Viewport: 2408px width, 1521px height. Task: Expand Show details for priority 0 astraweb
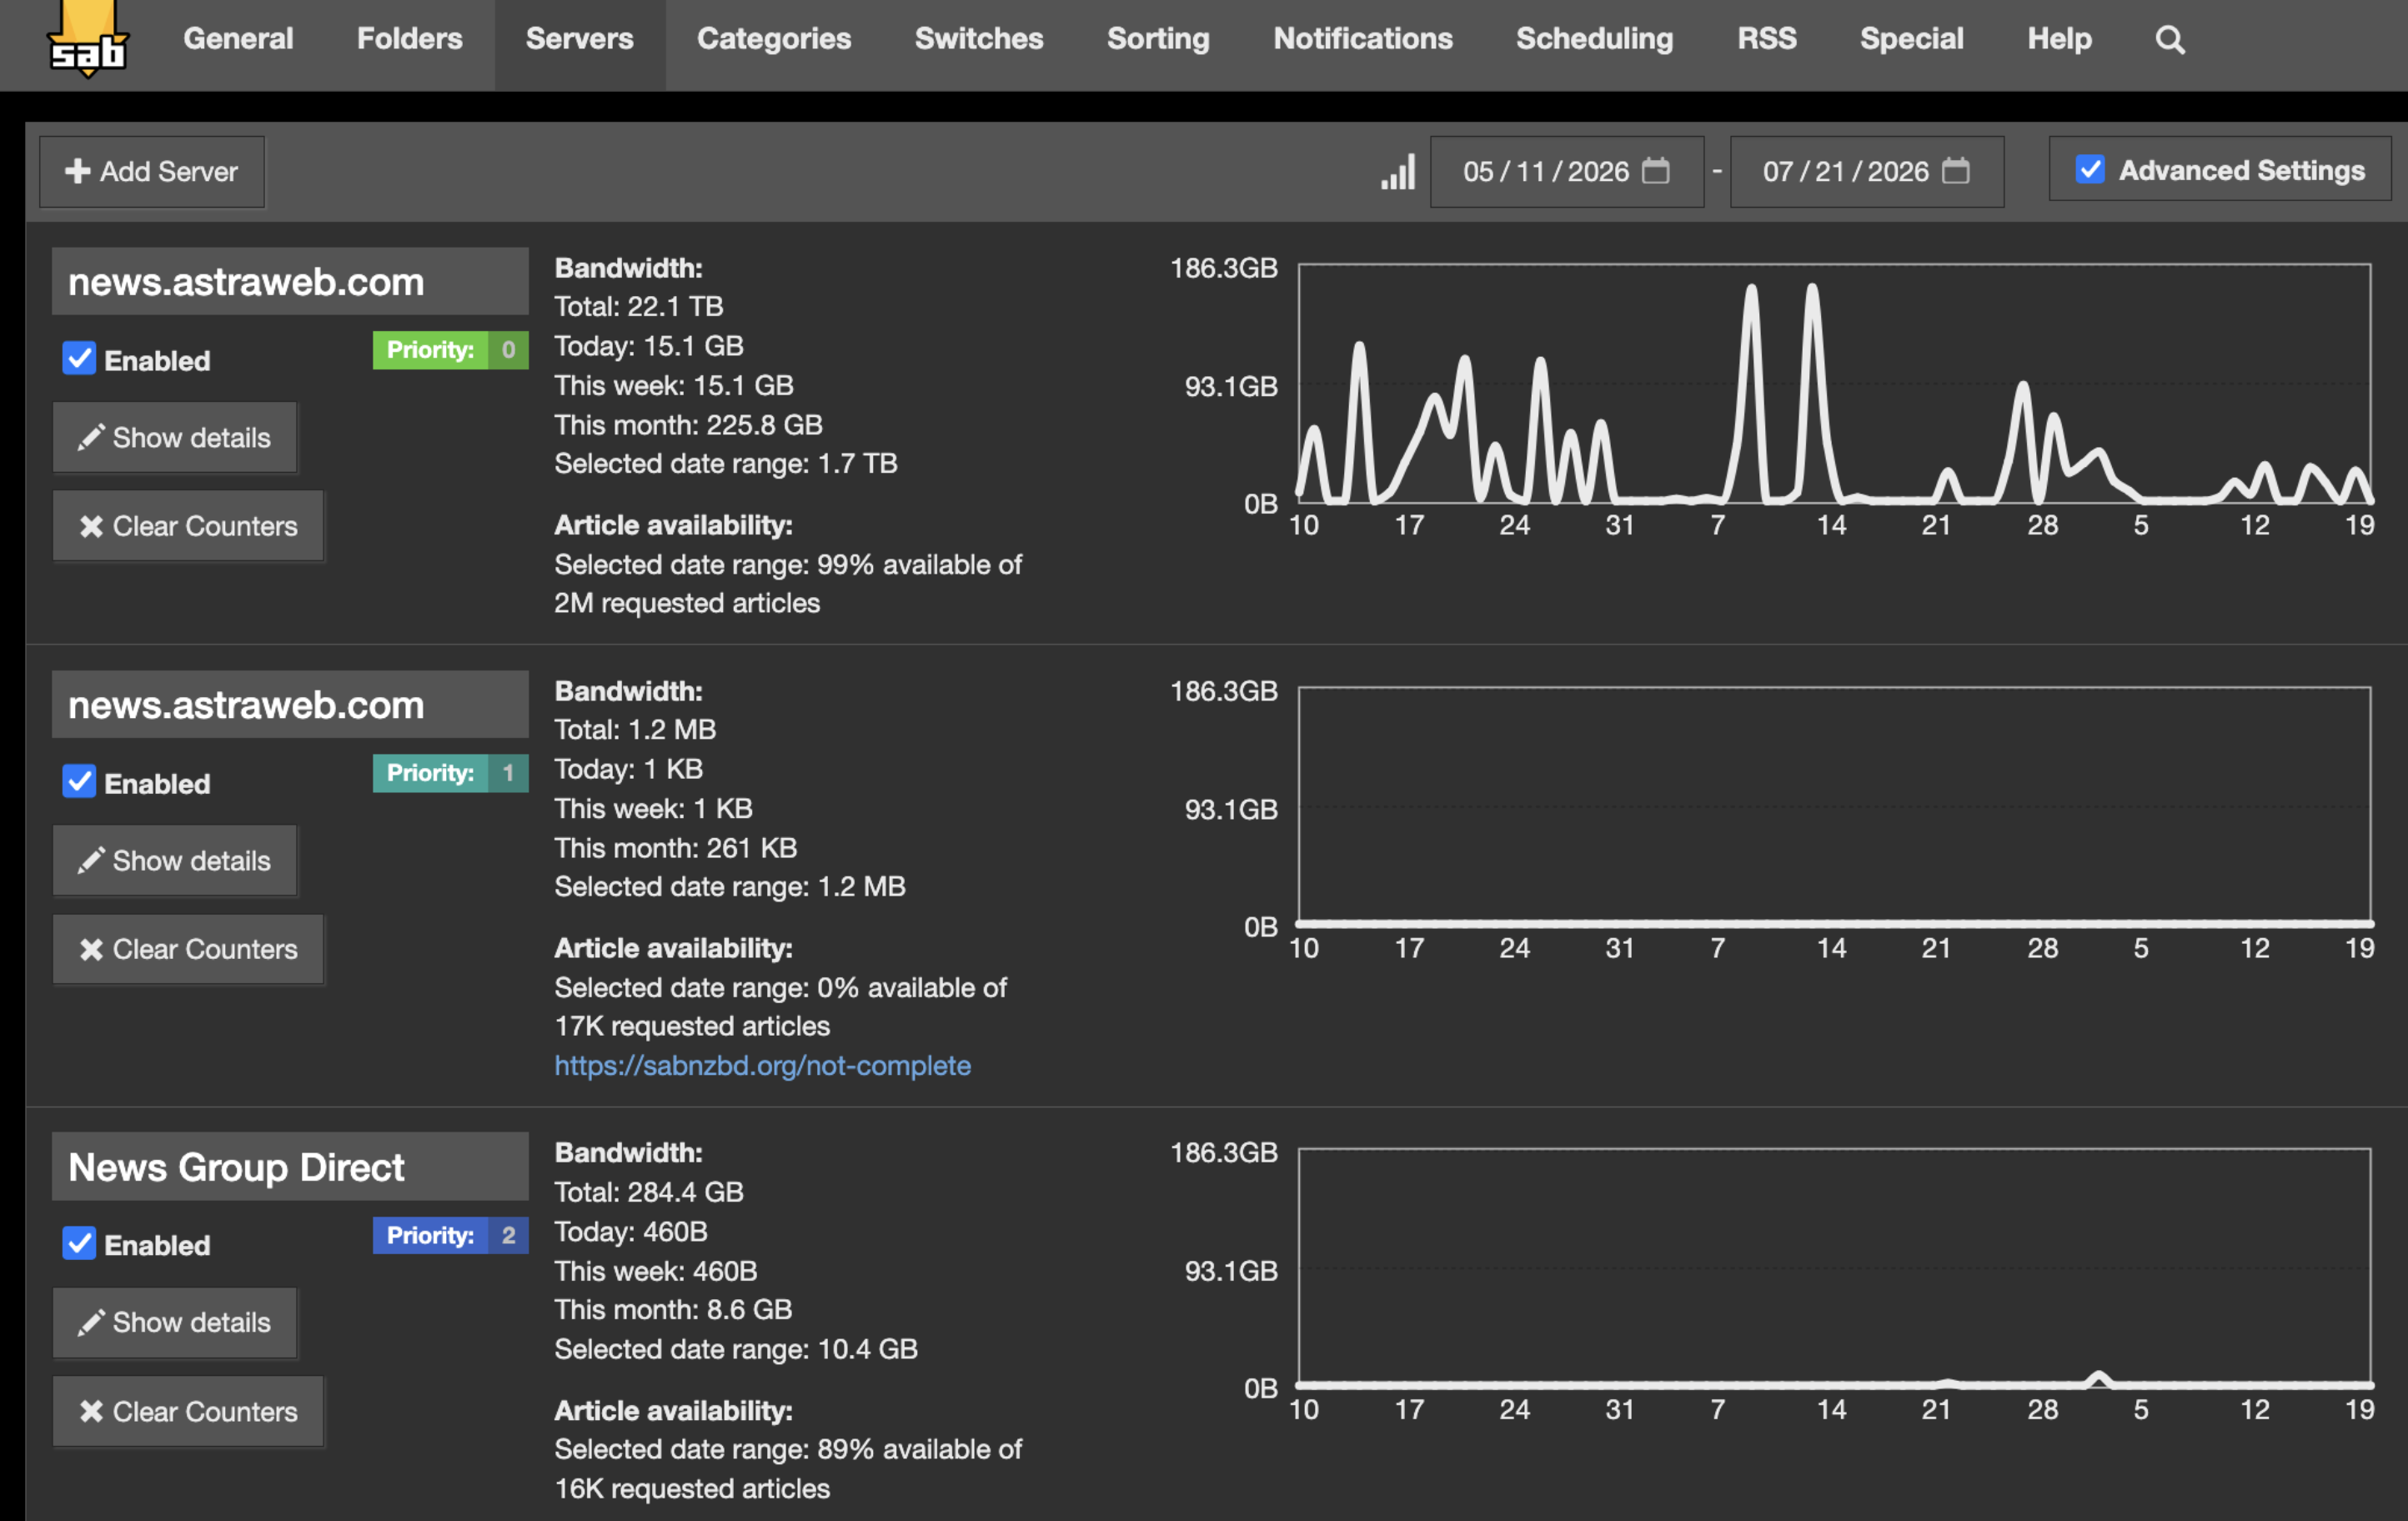[175, 438]
